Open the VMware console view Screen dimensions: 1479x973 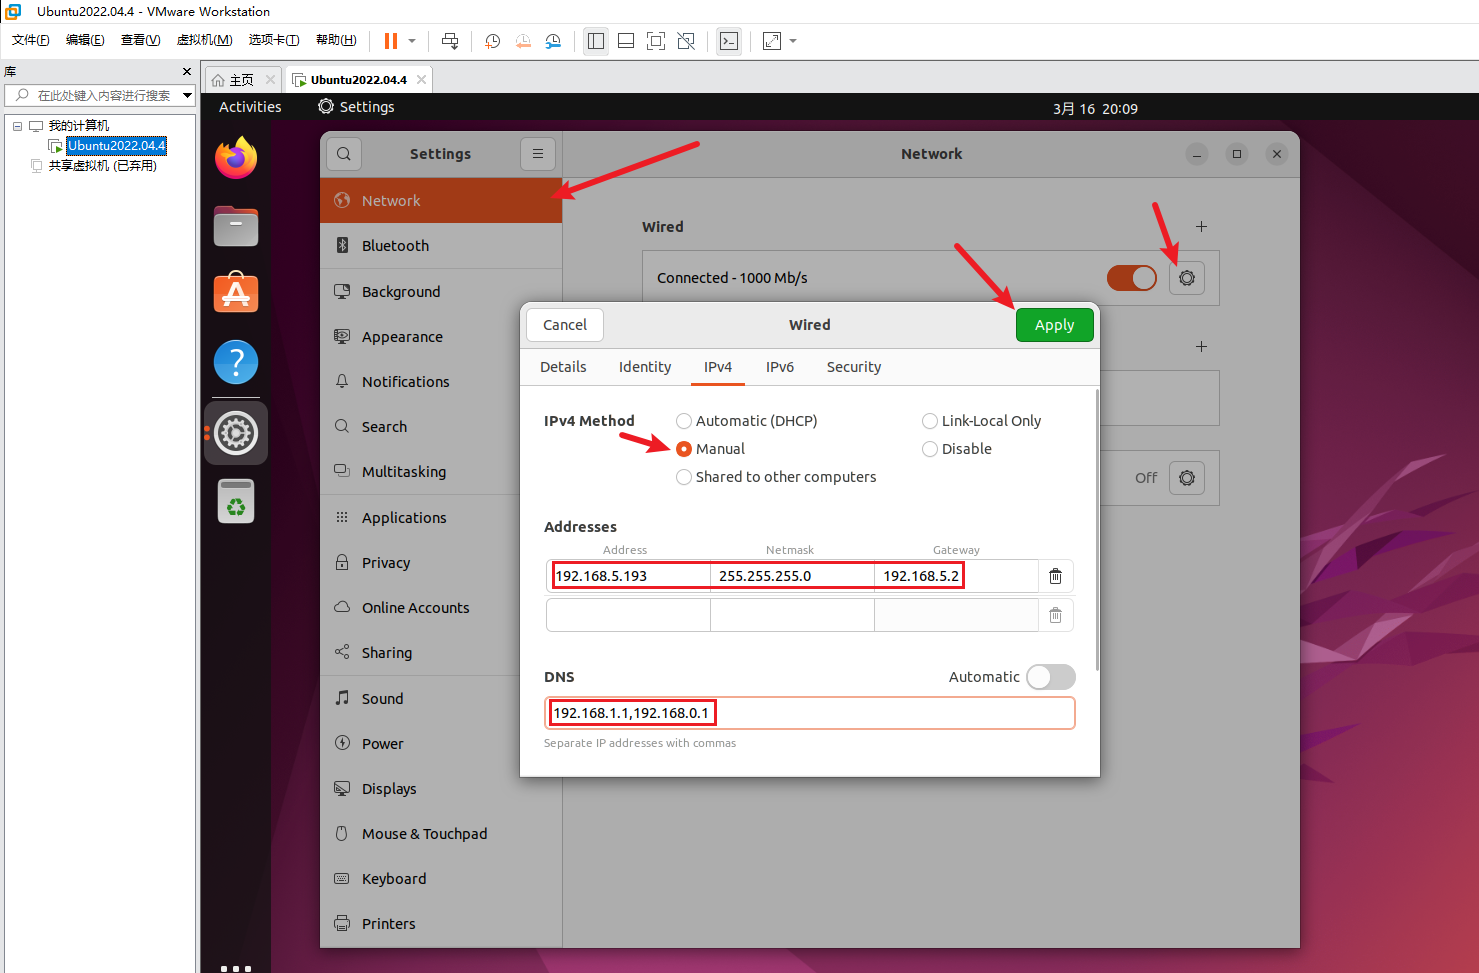pos(729,41)
